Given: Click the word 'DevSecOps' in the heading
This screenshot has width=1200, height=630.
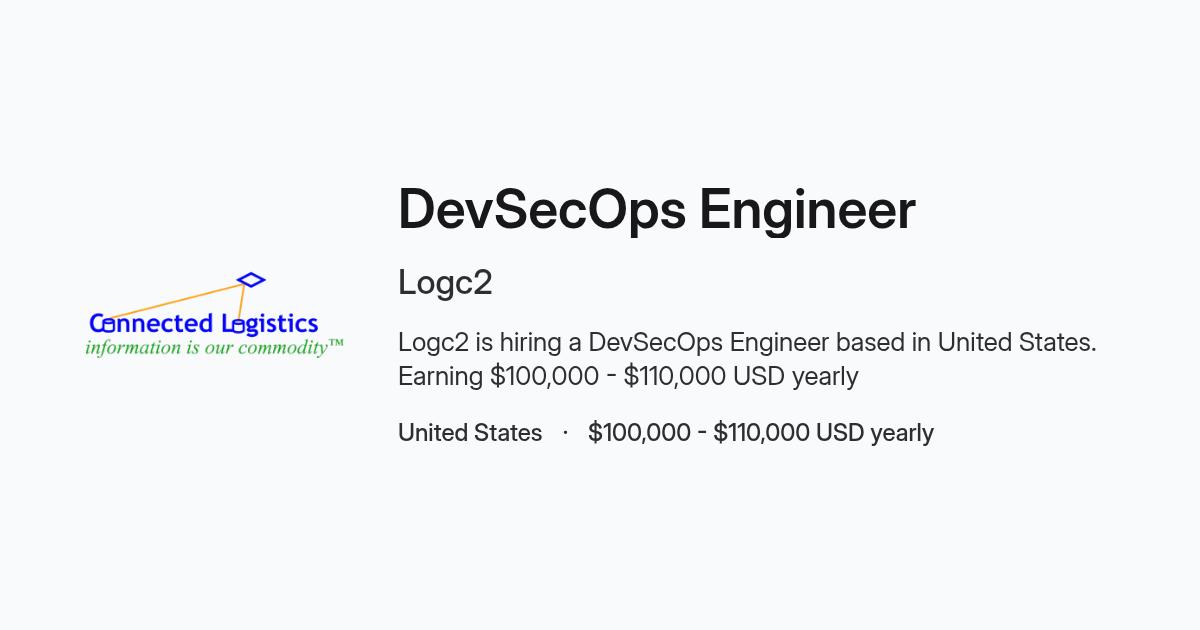Looking at the screenshot, I should tap(542, 210).
